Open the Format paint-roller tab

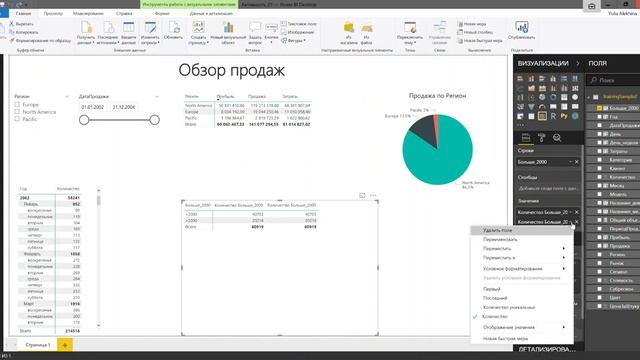[x=542, y=138]
